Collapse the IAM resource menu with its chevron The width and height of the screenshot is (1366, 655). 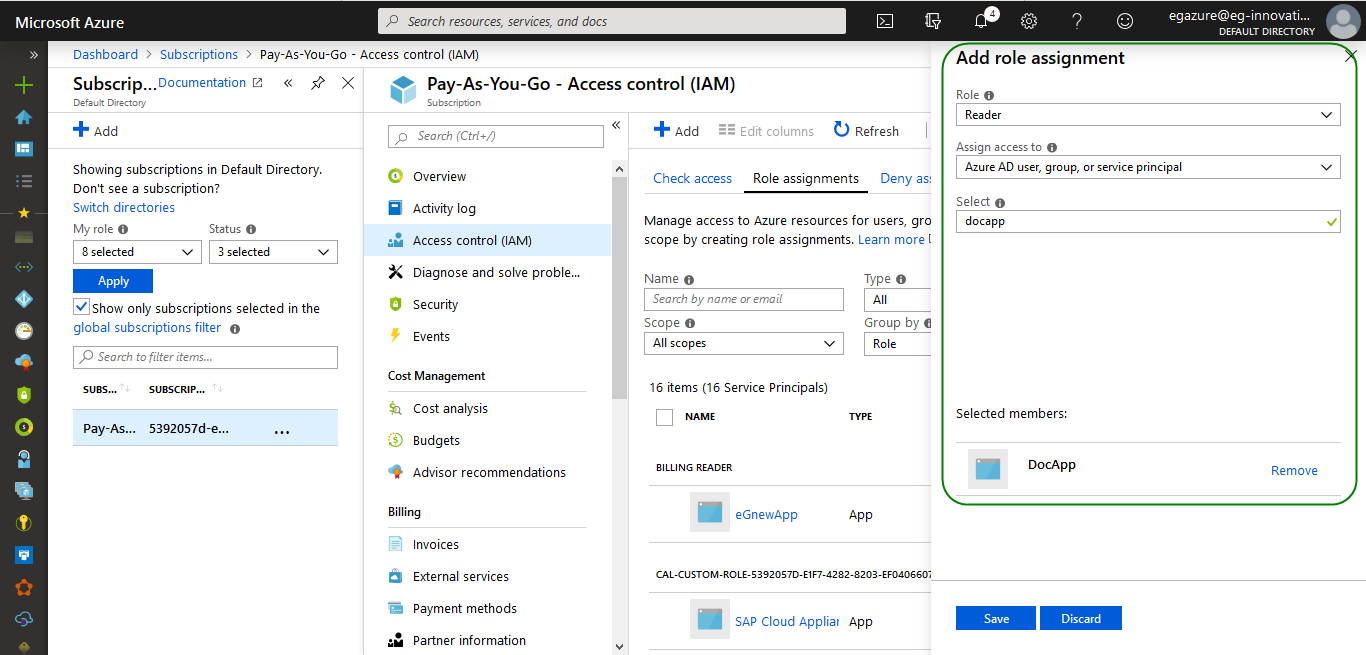coord(617,125)
